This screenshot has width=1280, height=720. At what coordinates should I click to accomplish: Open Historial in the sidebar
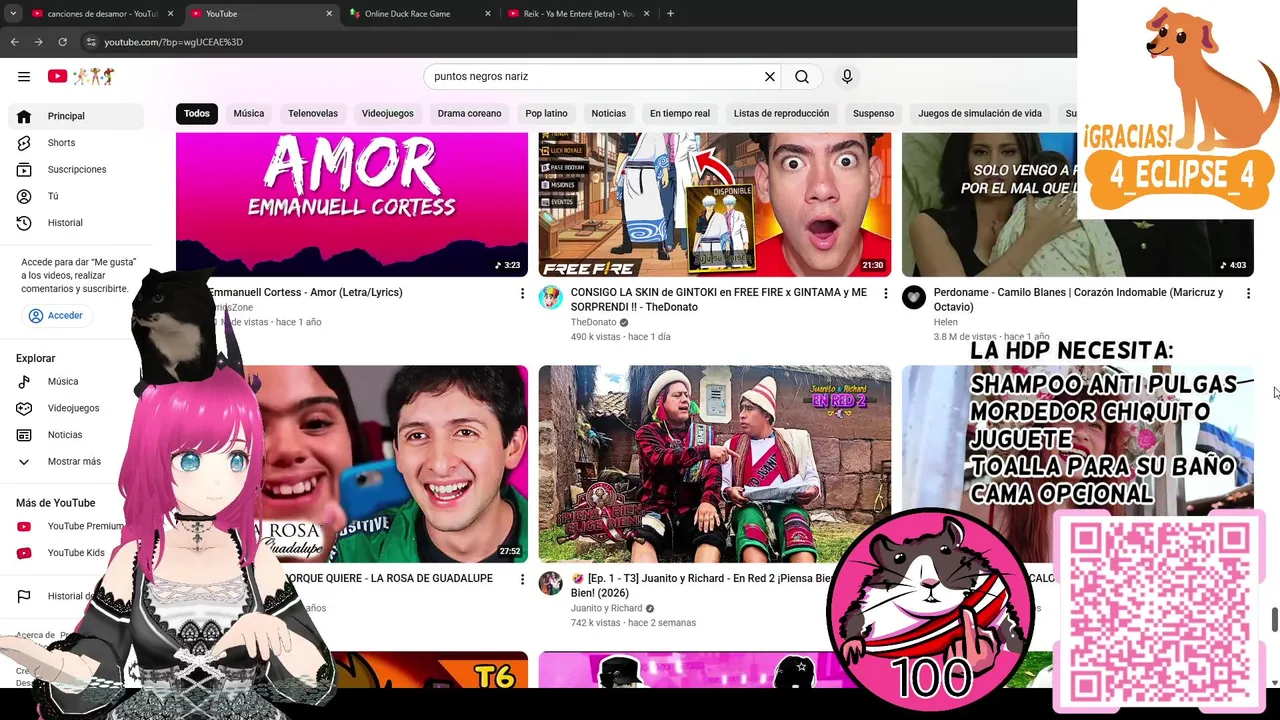(76, 223)
